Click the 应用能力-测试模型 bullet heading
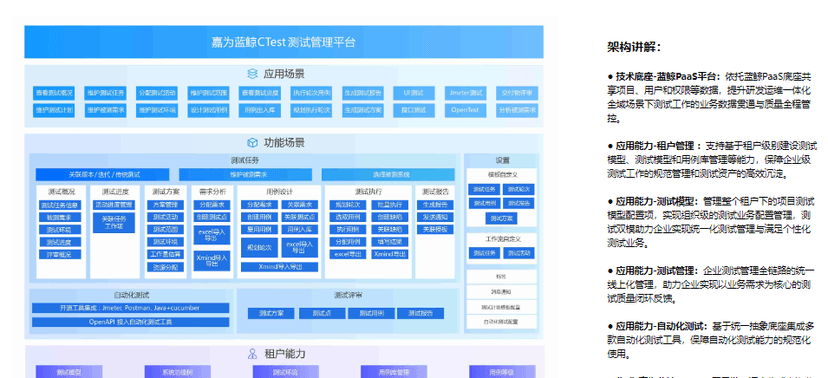Viewport: 828px width, 378px height. [656, 202]
